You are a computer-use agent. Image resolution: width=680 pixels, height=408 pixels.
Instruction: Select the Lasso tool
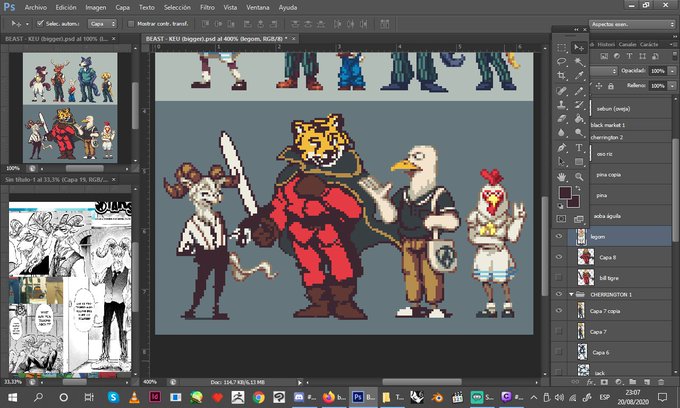click(562, 62)
